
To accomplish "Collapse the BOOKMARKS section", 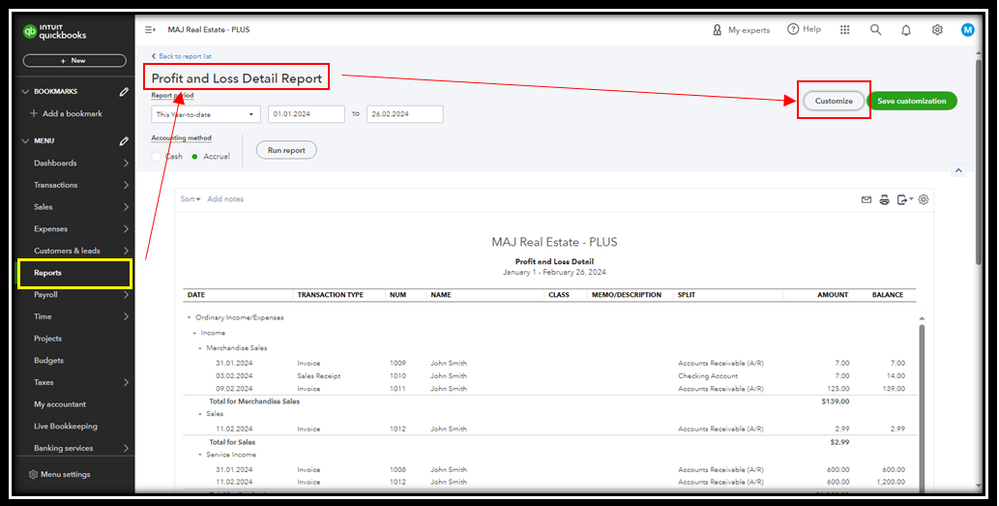I will pyautogui.click(x=25, y=92).
